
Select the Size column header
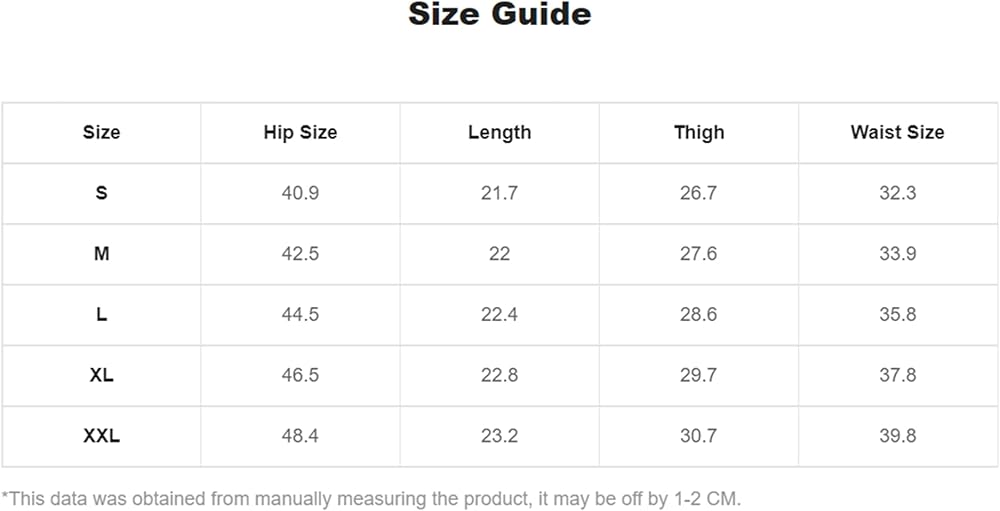tap(101, 132)
